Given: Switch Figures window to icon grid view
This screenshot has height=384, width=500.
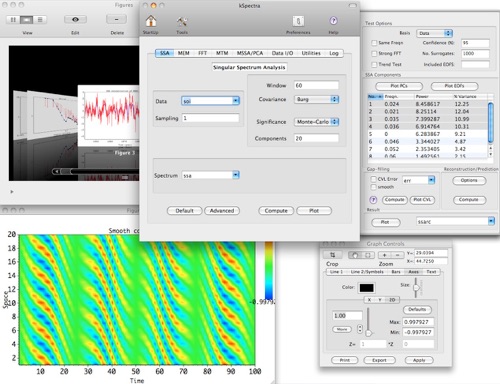Looking at the screenshot, I should (13, 20).
